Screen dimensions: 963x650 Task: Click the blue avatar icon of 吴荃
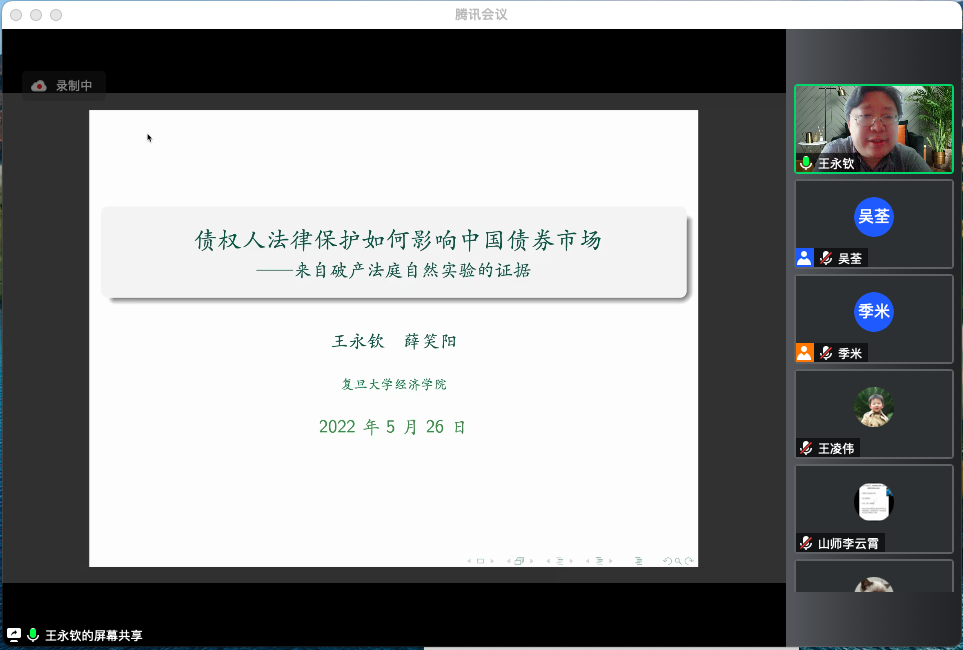tap(873, 217)
